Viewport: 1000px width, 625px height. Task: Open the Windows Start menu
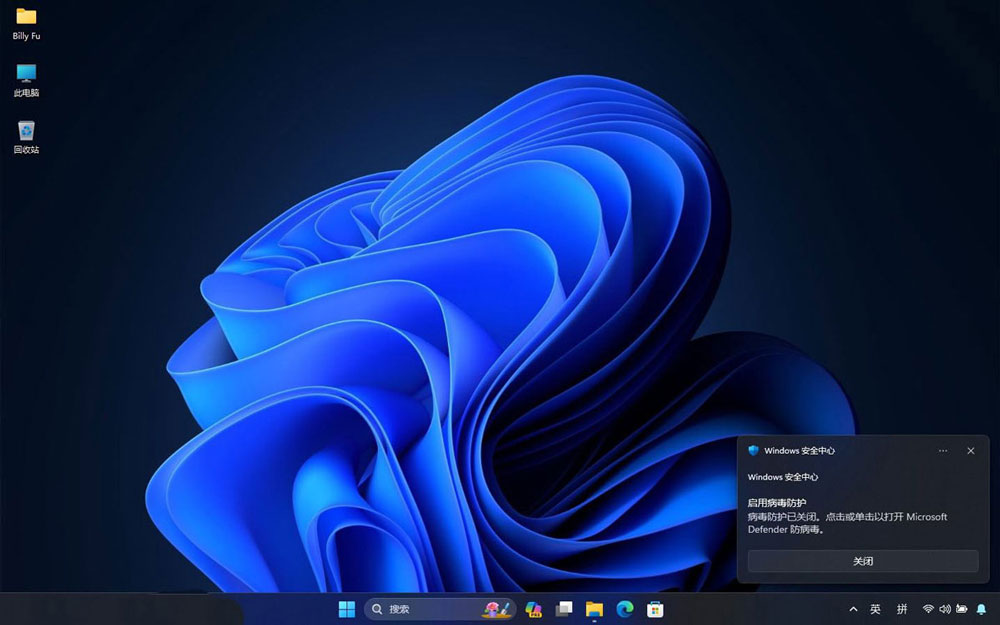click(x=347, y=609)
